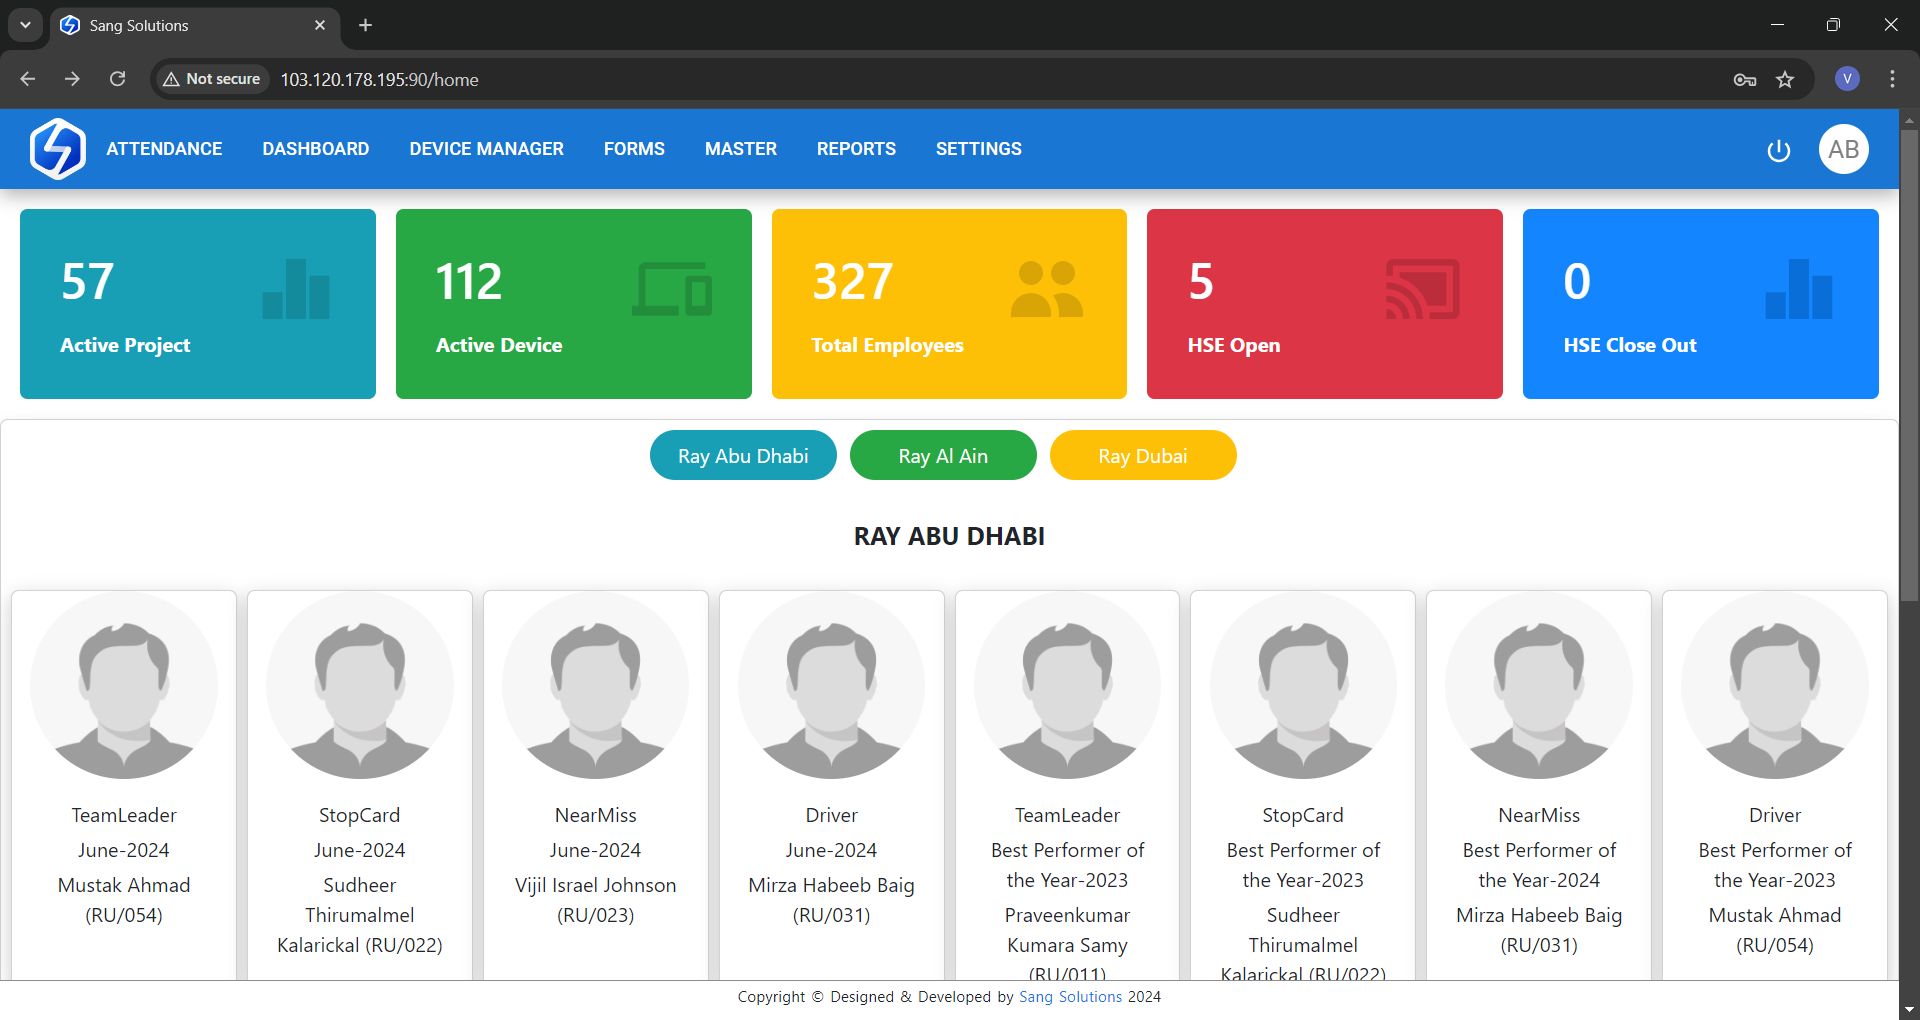Click Mustak Ahmad TeamLeader June-2024 avatar
This screenshot has width=1920, height=1020.
(x=124, y=686)
